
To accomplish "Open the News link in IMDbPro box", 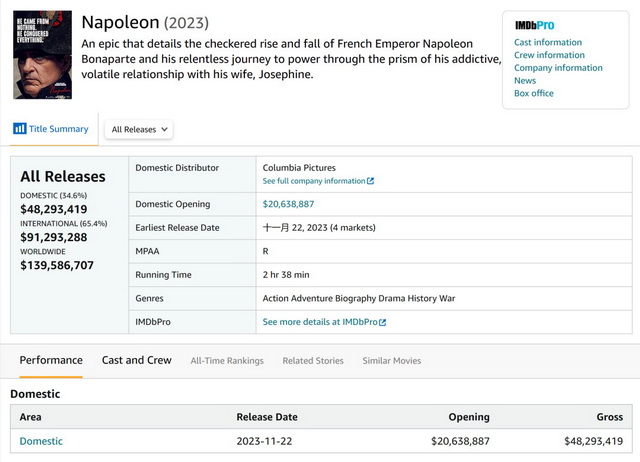I will pyautogui.click(x=525, y=81).
